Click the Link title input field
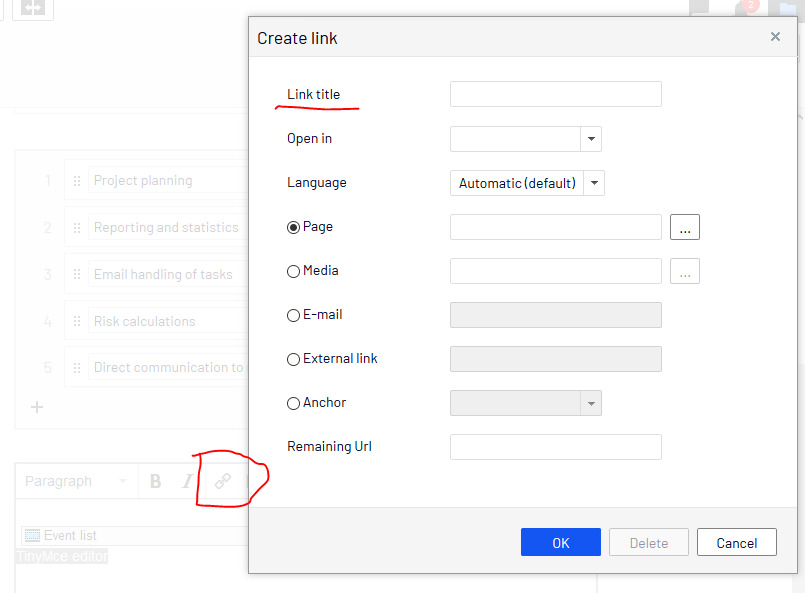The width and height of the screenshot is (805, 593). (x=555, y=94)
